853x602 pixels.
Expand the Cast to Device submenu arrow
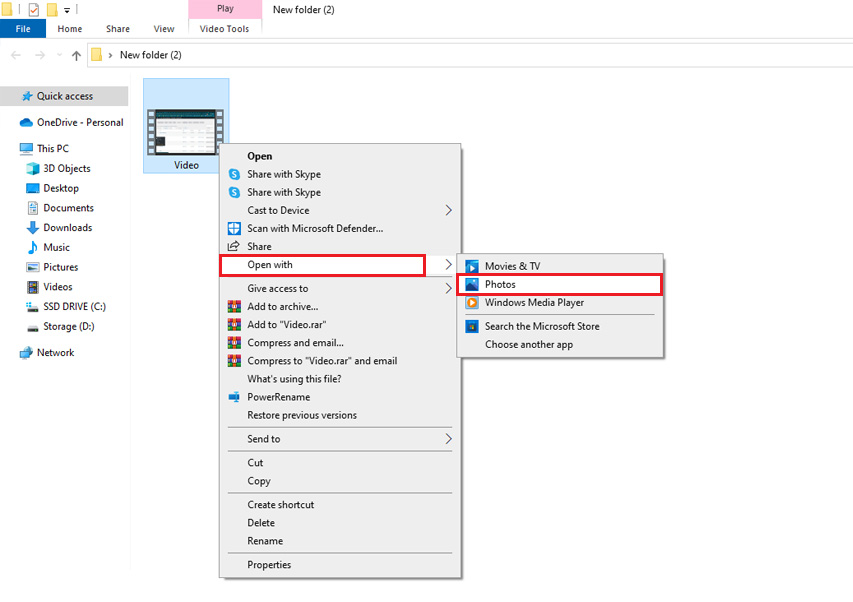[x=448, y=210]
